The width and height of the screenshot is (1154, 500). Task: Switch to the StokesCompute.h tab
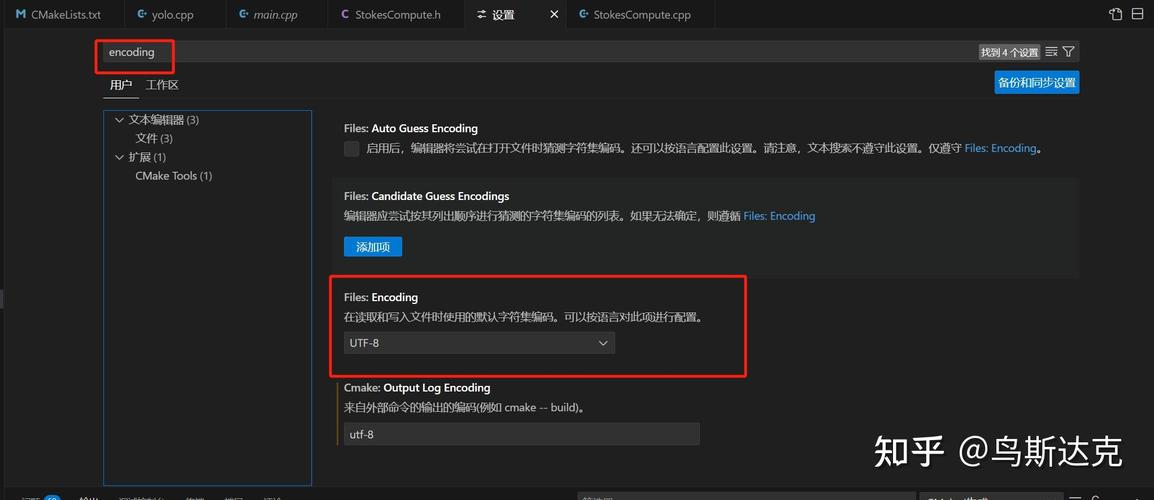pyautogui.click(x=396, y=15)
